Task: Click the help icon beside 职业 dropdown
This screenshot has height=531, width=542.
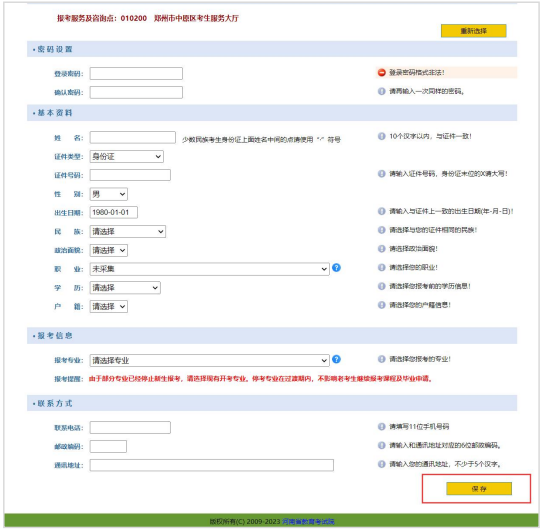Action: 336,268
